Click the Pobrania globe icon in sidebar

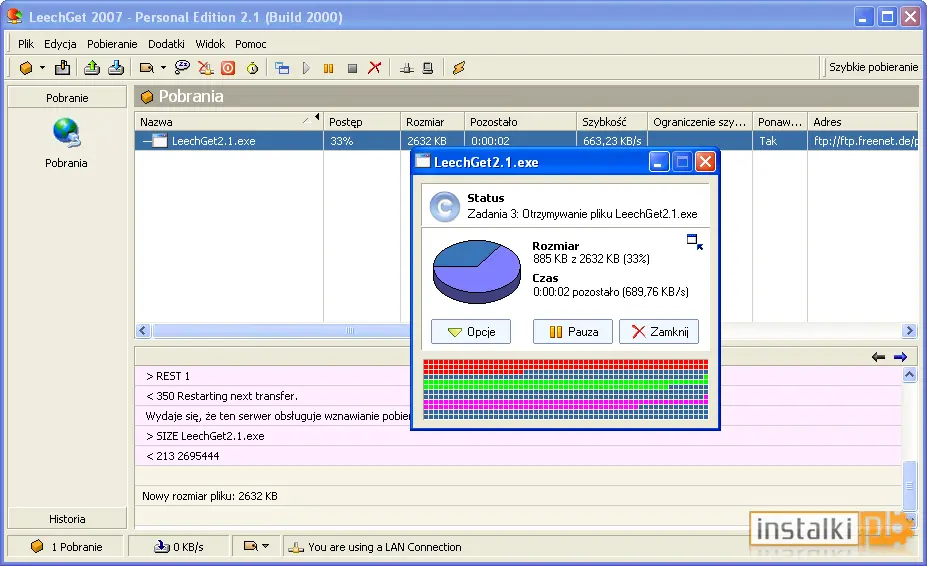pos(66,132)
